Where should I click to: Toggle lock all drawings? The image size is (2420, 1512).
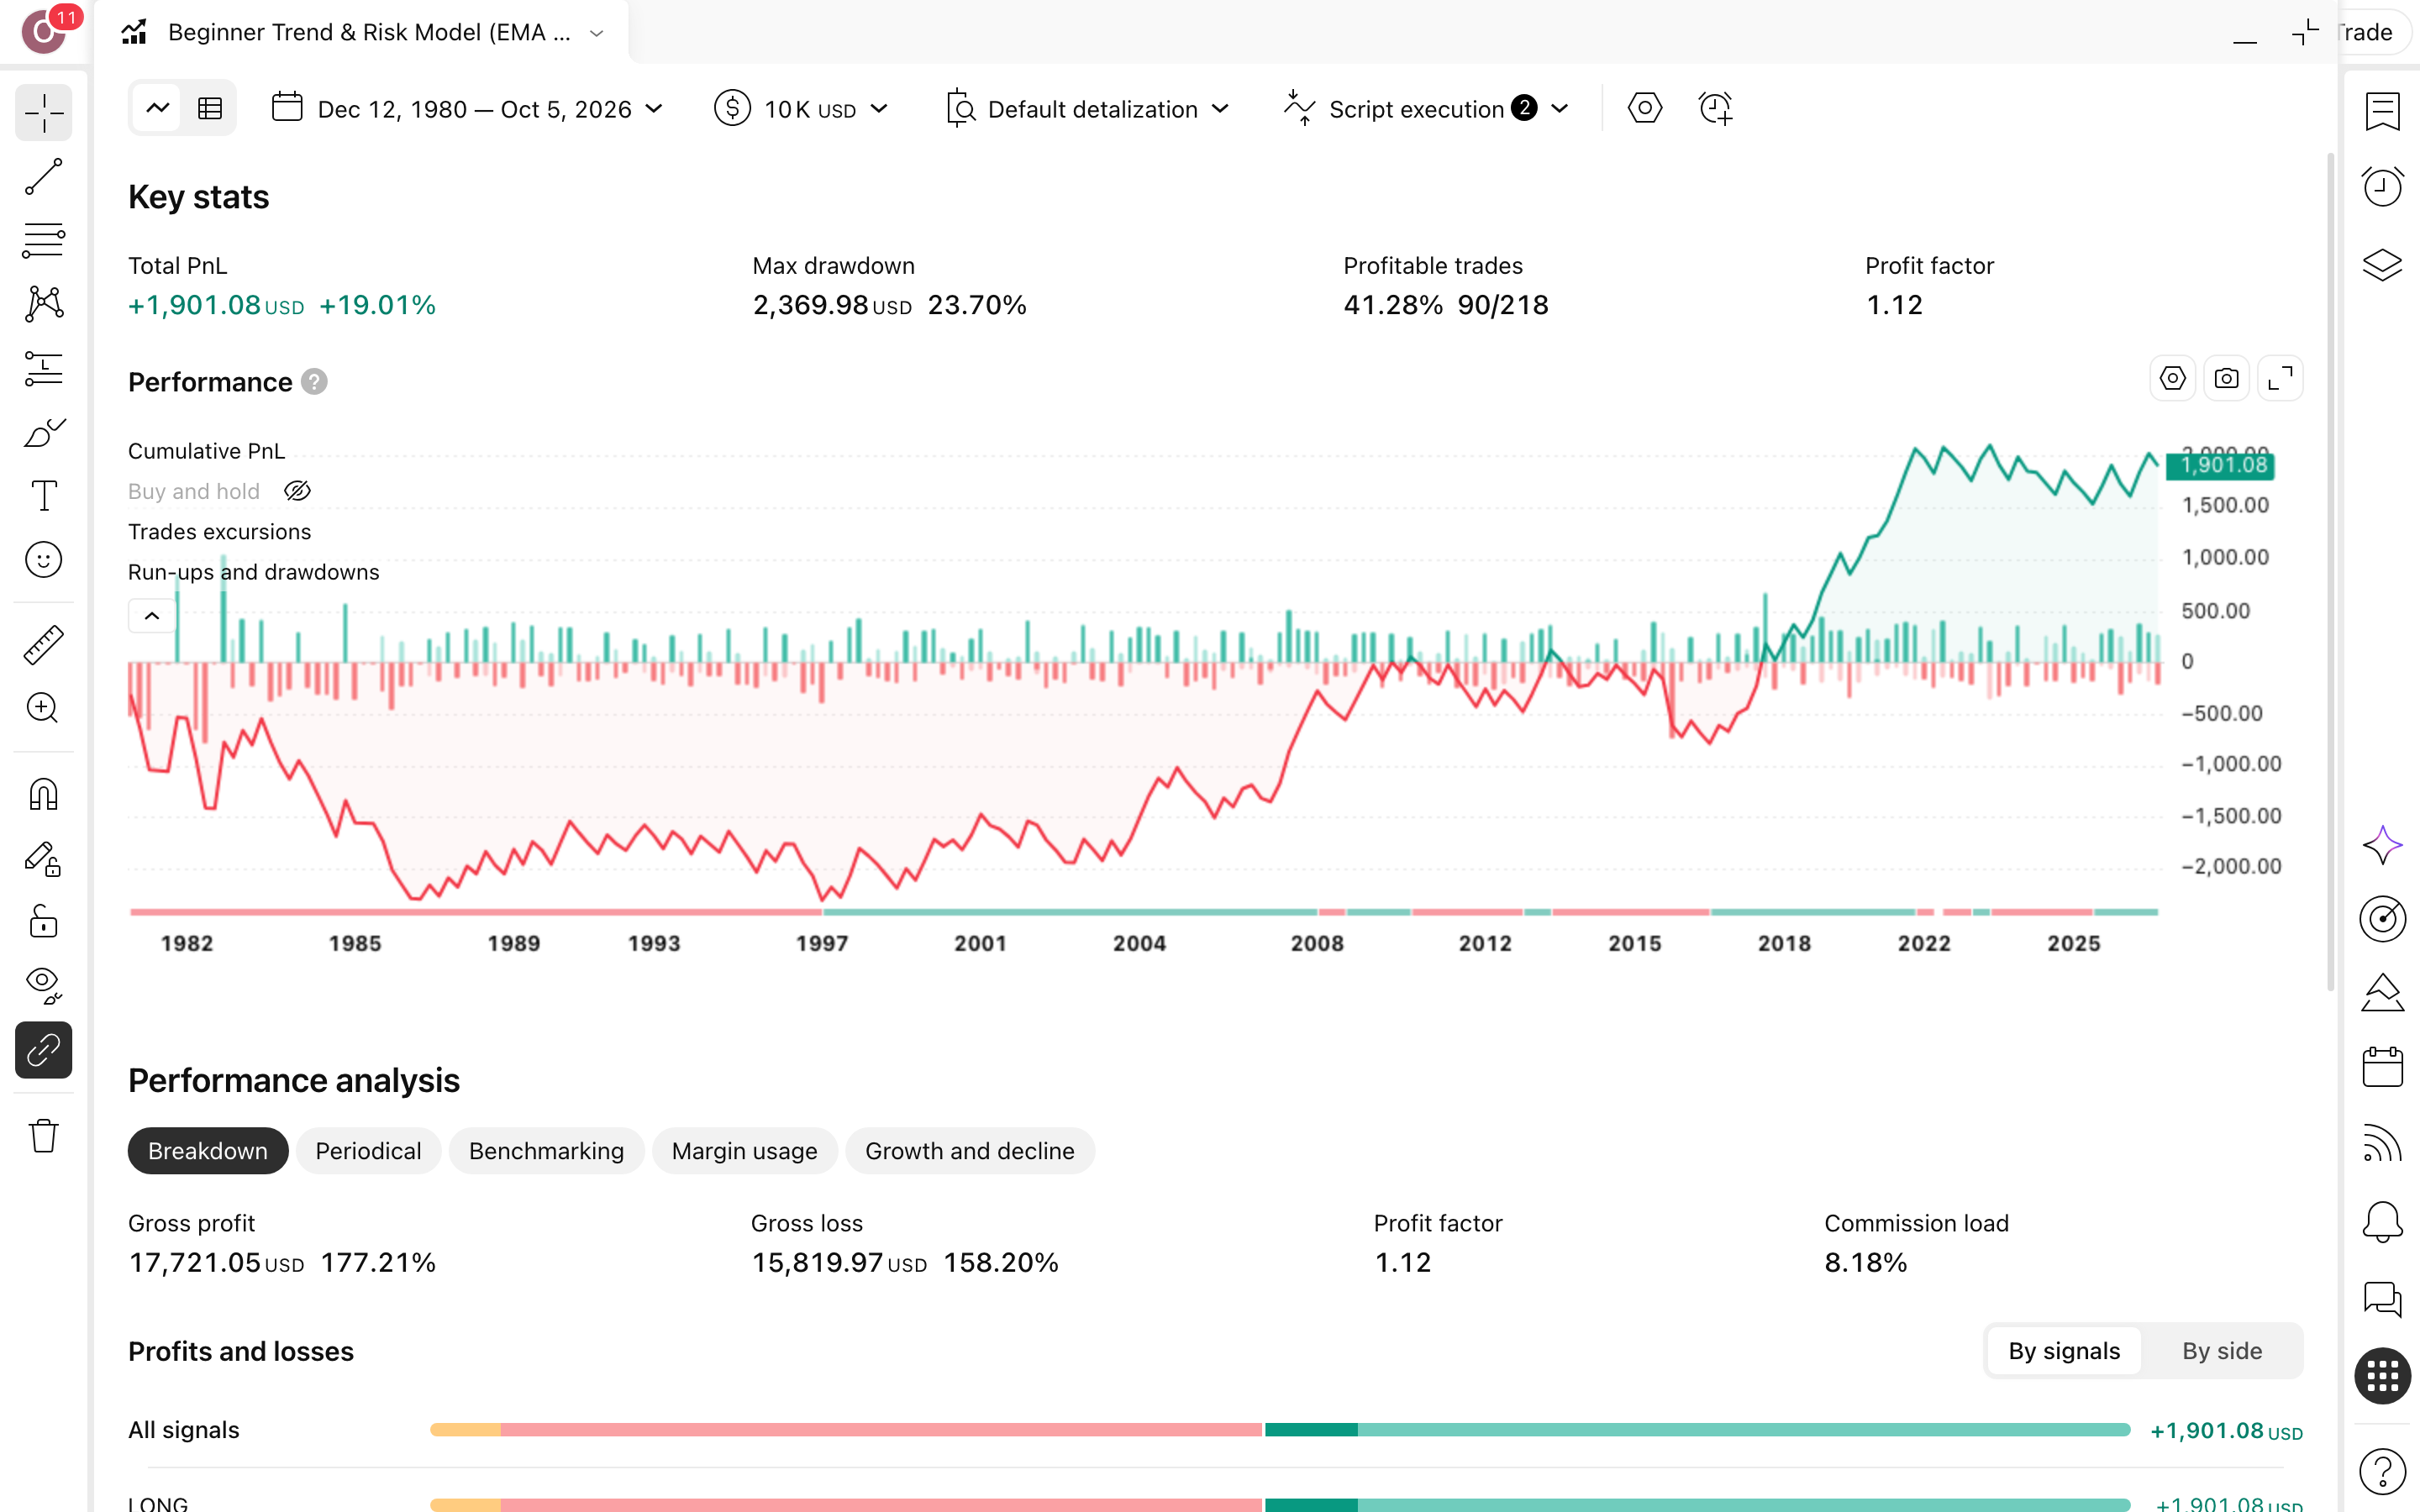click(x=44, y=922)
